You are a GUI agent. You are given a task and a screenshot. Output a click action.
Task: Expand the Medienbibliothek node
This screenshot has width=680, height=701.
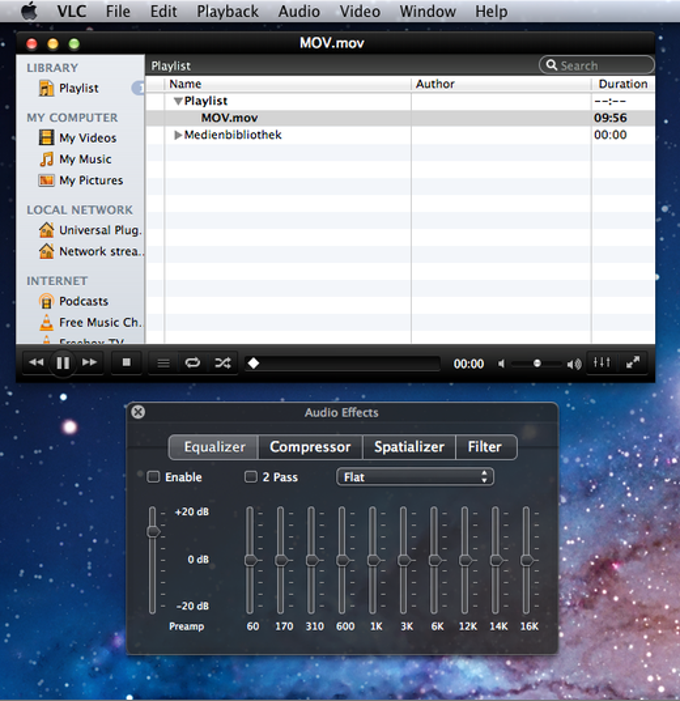178,135
